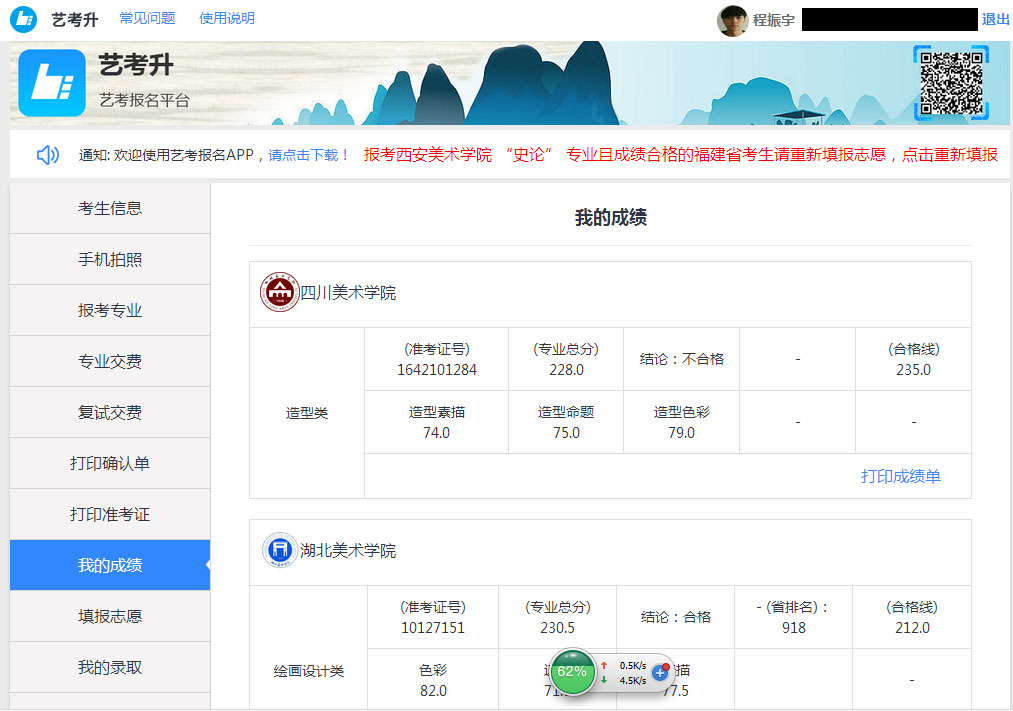Open 复试交费 in the sidebar
Image resolution: width=1013 pixels, height=711 pixels.
110,412
